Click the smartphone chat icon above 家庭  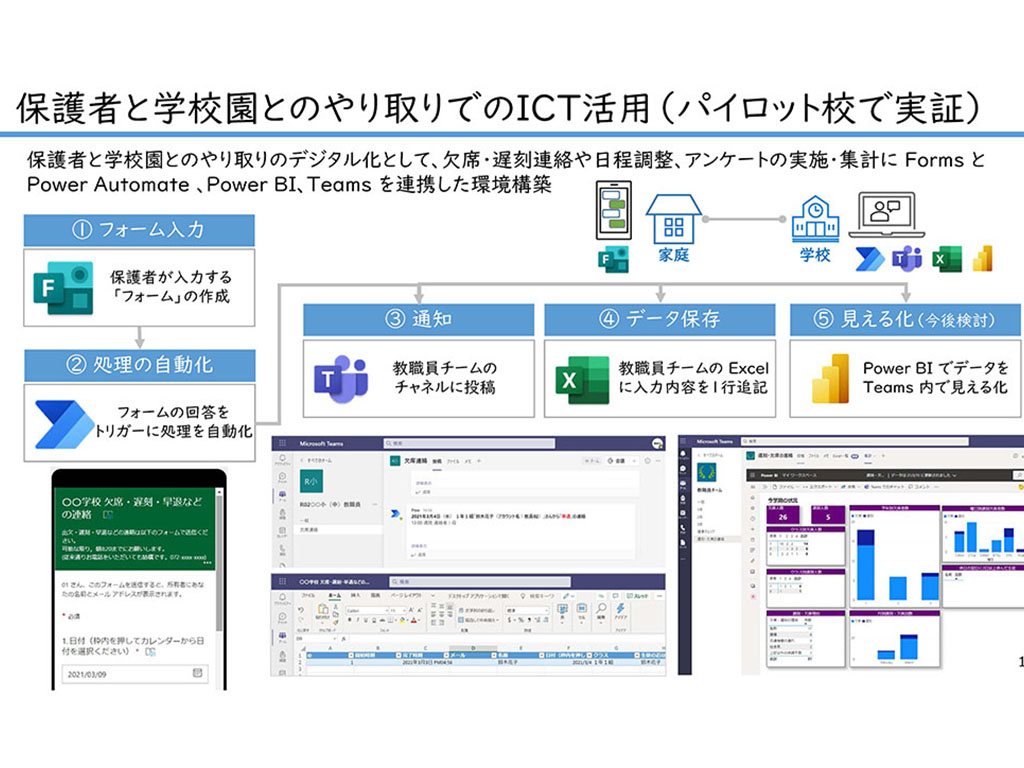point(613,210)
